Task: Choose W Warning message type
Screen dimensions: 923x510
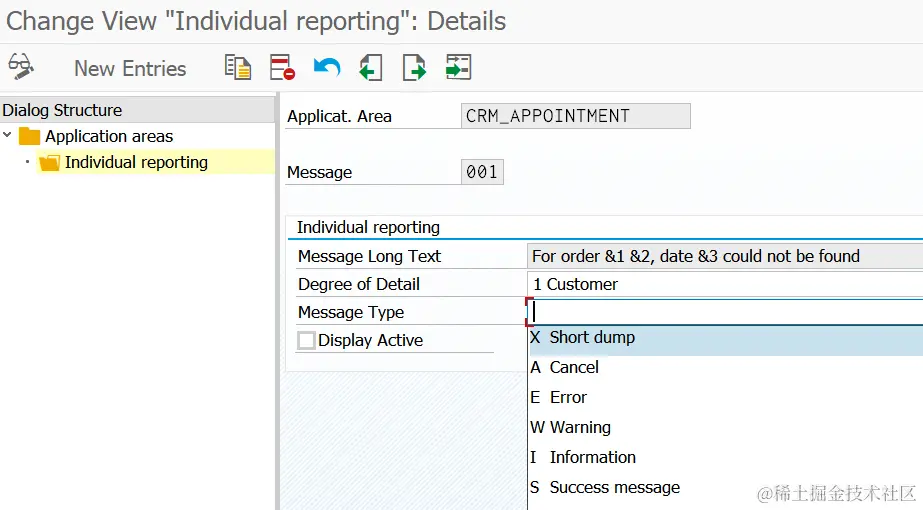Action: 726,428
